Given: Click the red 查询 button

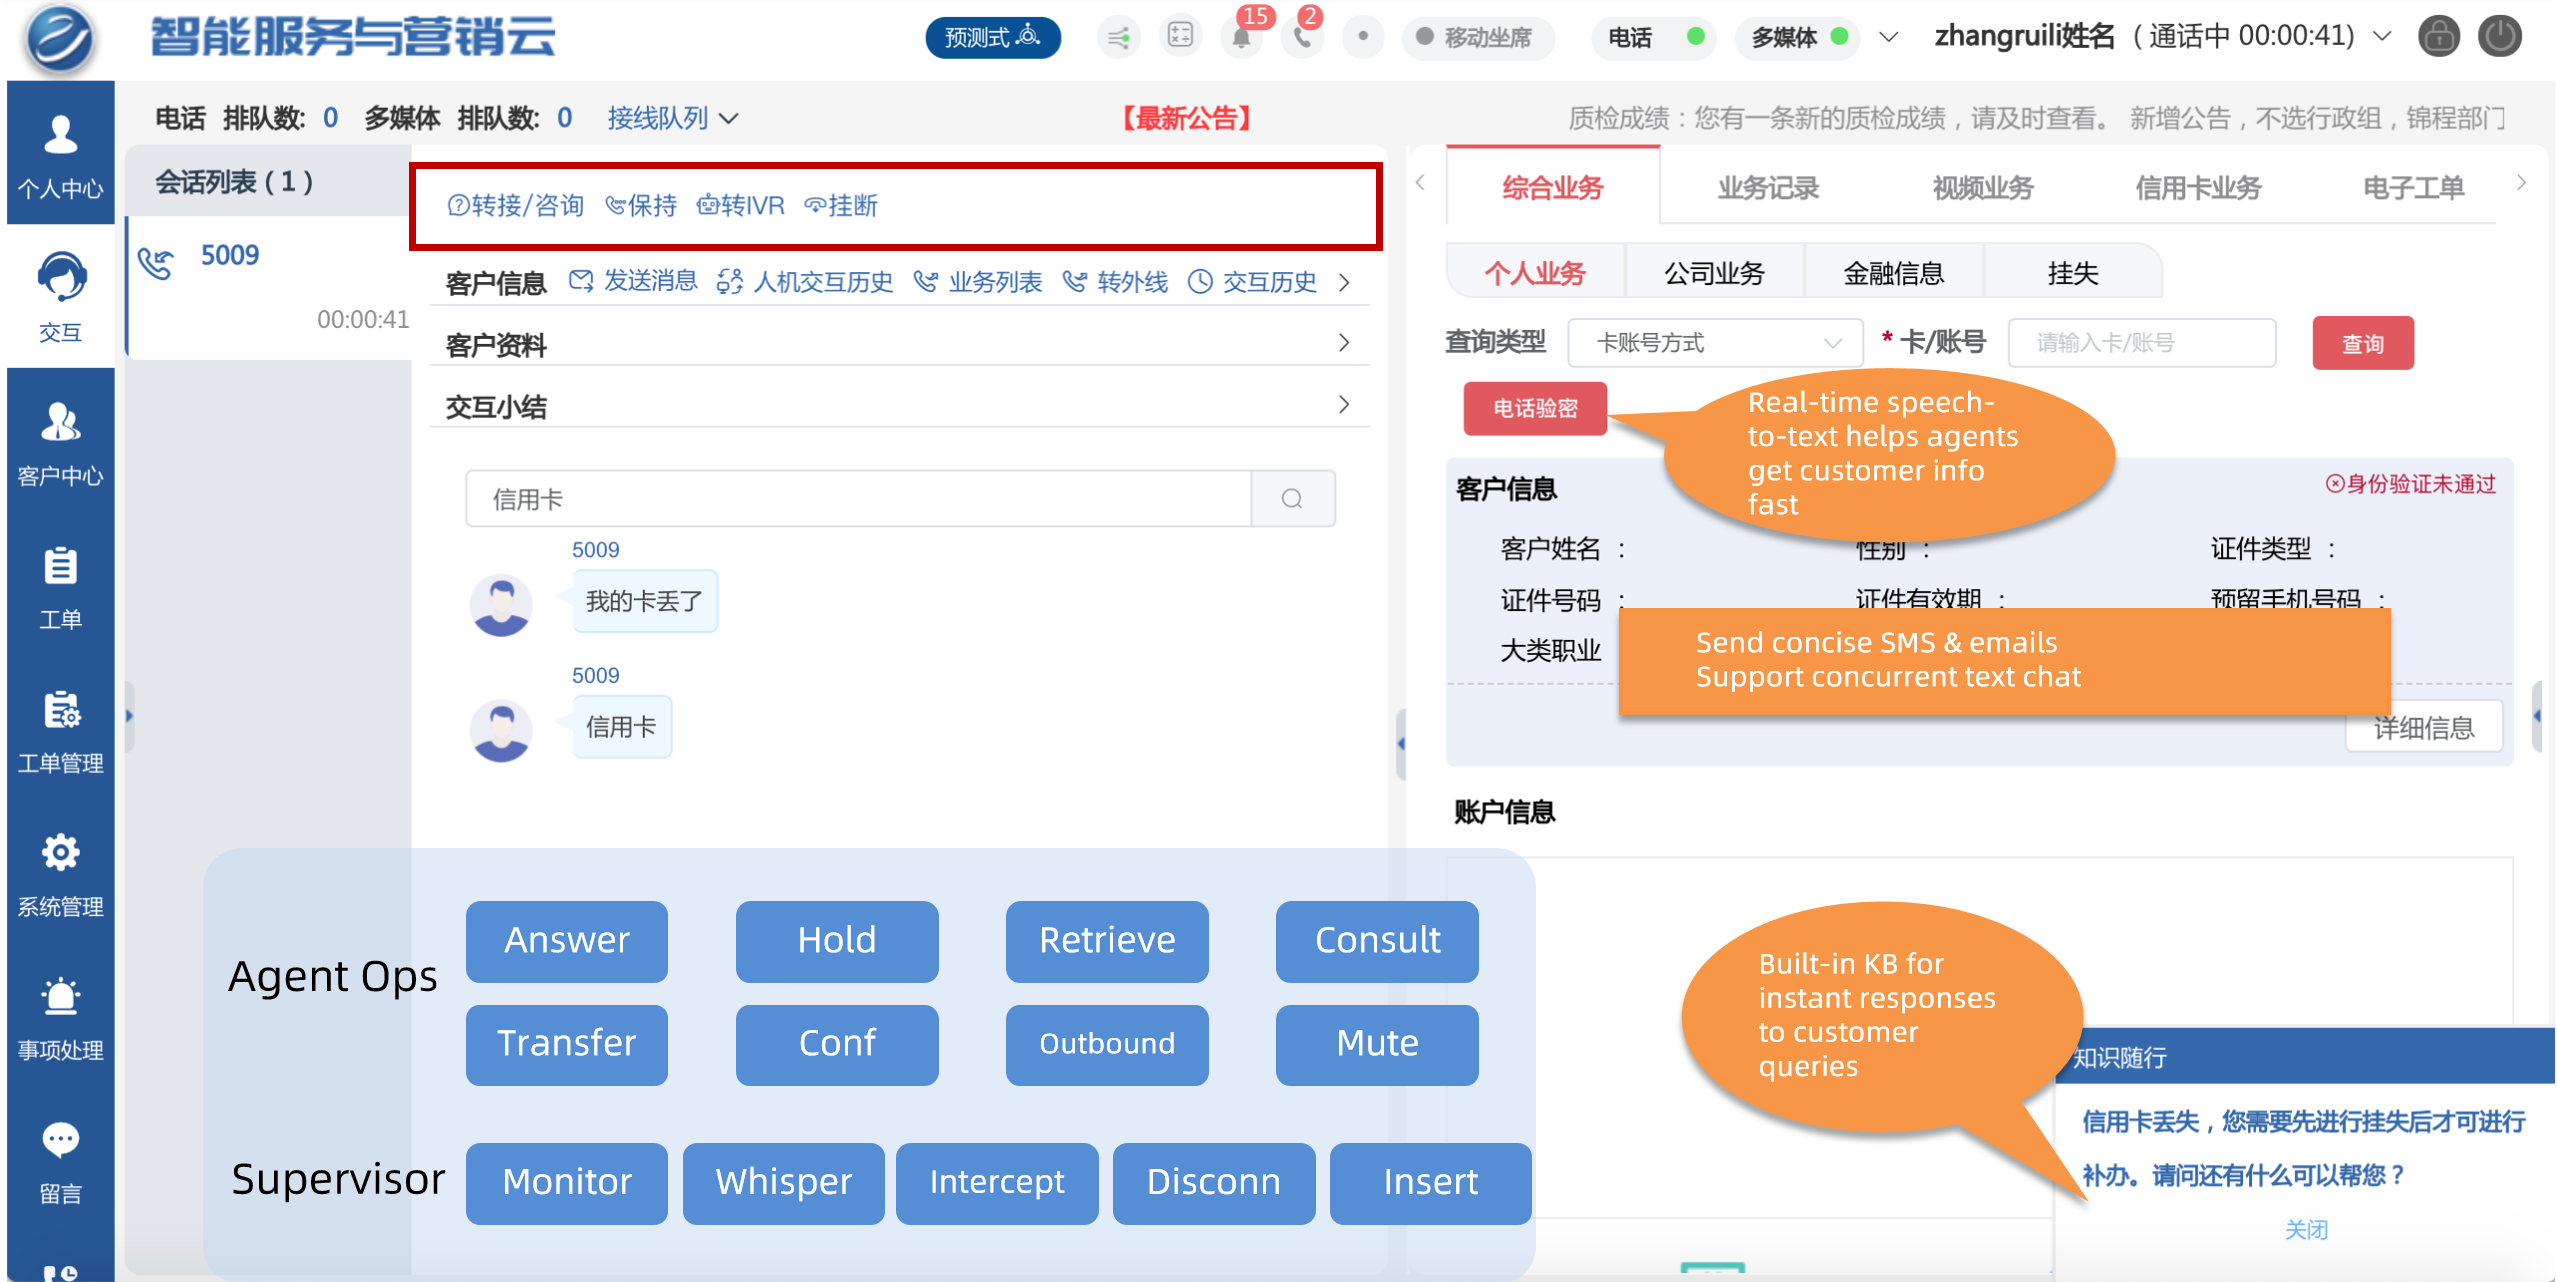Looking at the screenshot, I should click(2363, 343).
